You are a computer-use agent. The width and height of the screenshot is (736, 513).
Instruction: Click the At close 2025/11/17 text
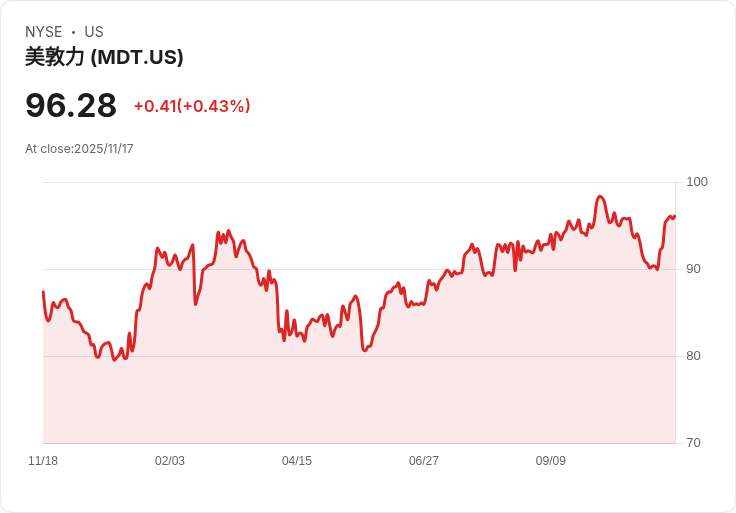pos(79,149)
